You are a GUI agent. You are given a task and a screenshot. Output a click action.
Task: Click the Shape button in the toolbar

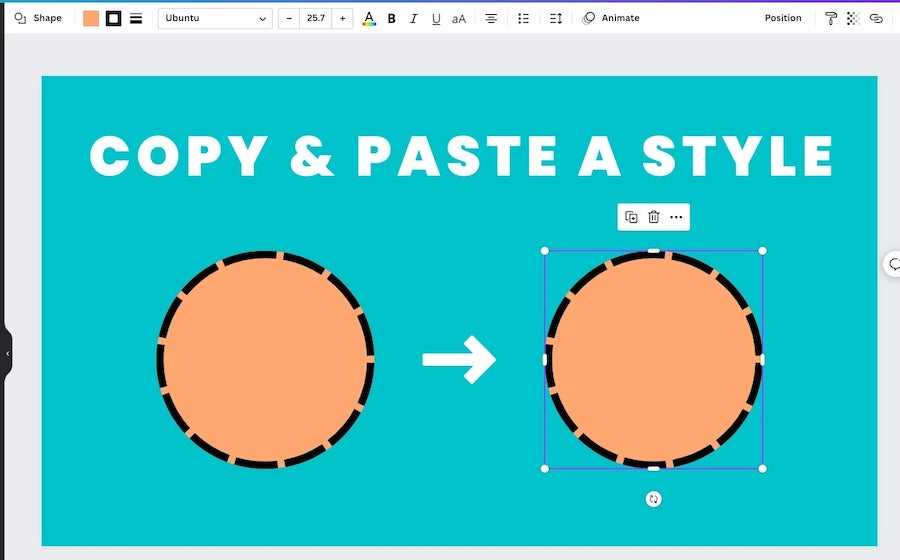point(38,18)
